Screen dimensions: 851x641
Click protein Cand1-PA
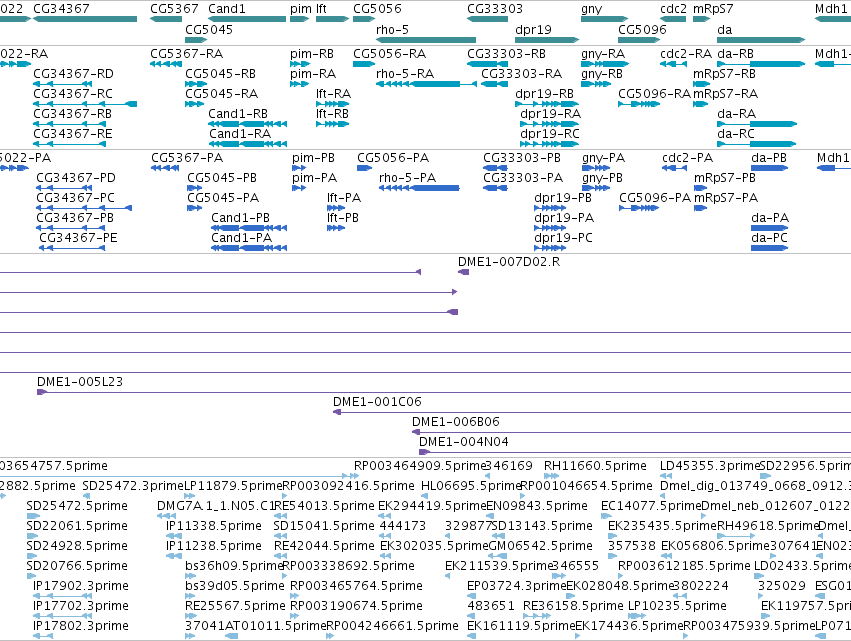249,248
